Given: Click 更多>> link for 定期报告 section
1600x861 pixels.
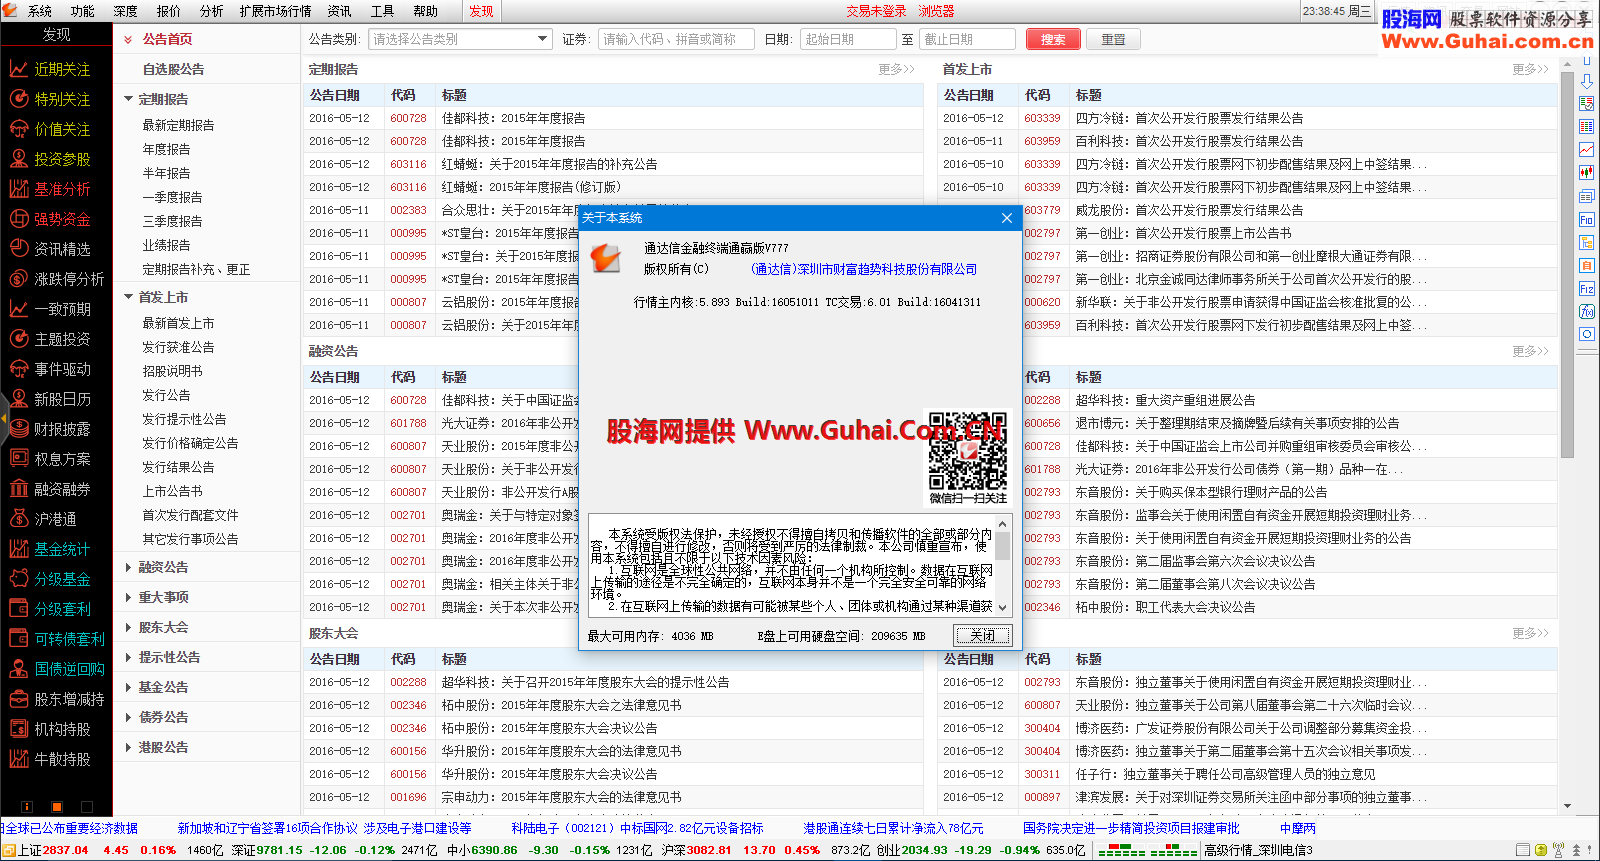Looking at the screenshot, I should pos(897,69).
